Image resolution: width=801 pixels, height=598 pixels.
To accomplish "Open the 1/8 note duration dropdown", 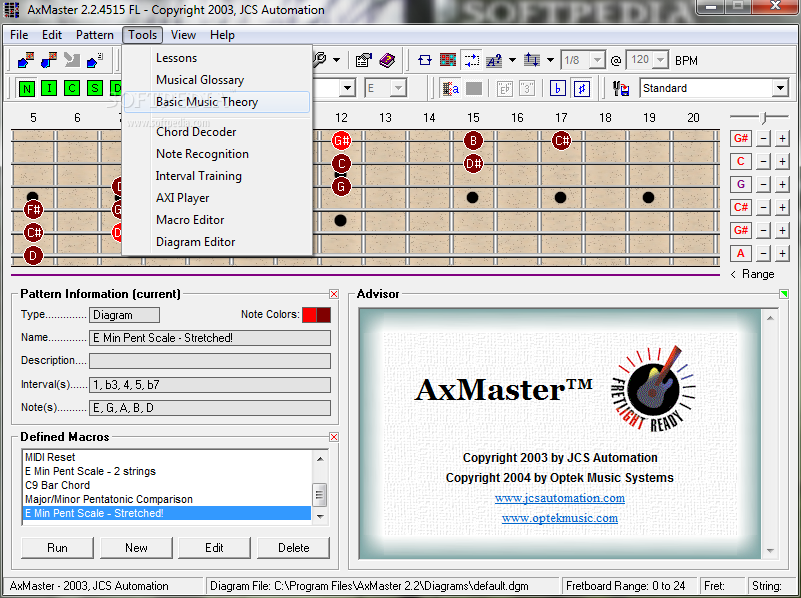I will (x=597, y=60).
